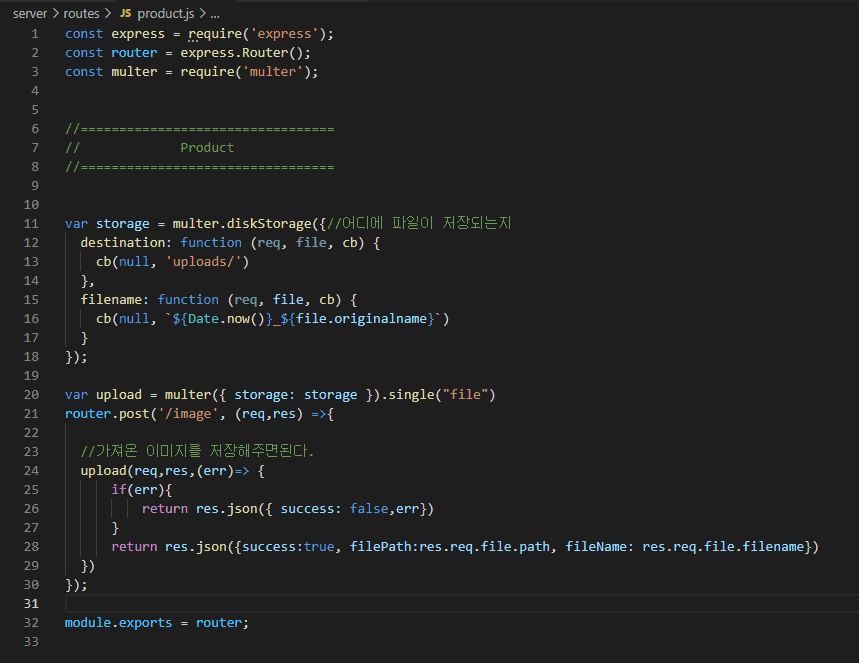Click the 'upload' variable on line 20
This screenshot has height=663, width=859.
pyautogui.click(x=119, y=395)
